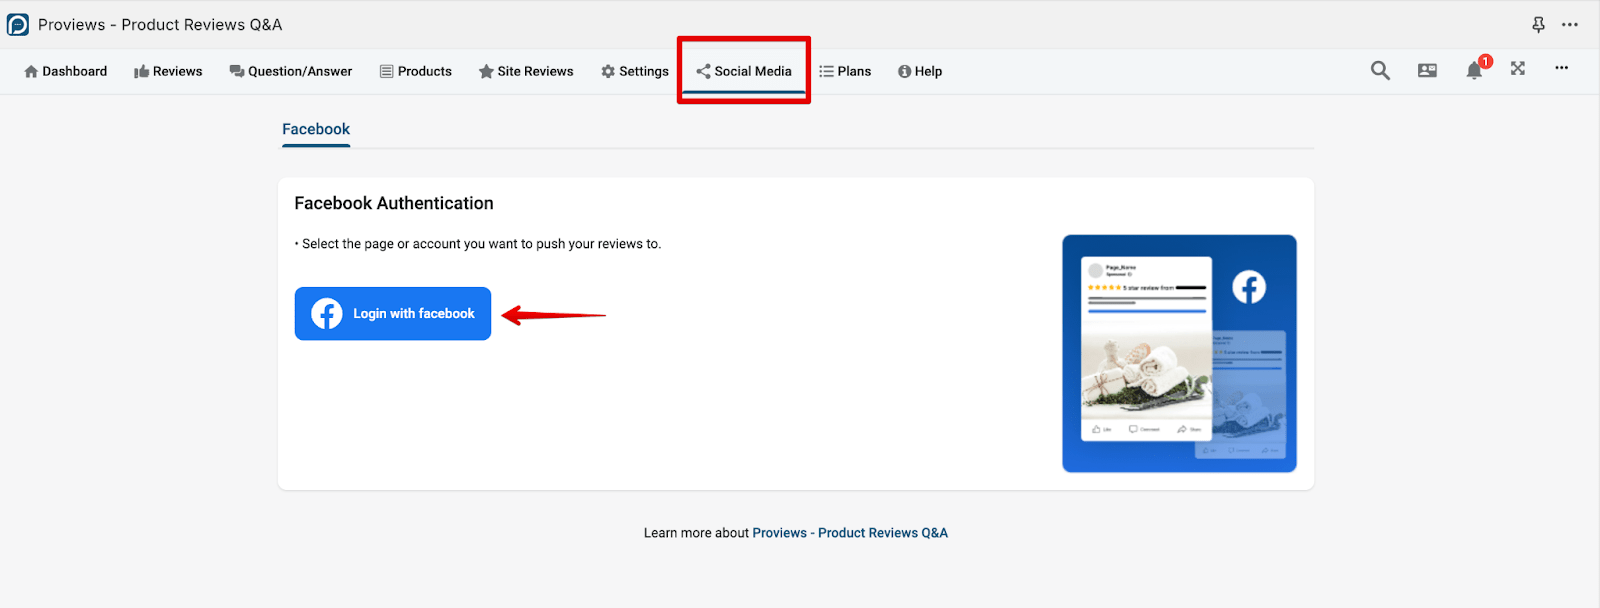The width and height of the screenshot is (1600, 608).
Task: Click the contact card icon
Action: (x=1427, y=70)
